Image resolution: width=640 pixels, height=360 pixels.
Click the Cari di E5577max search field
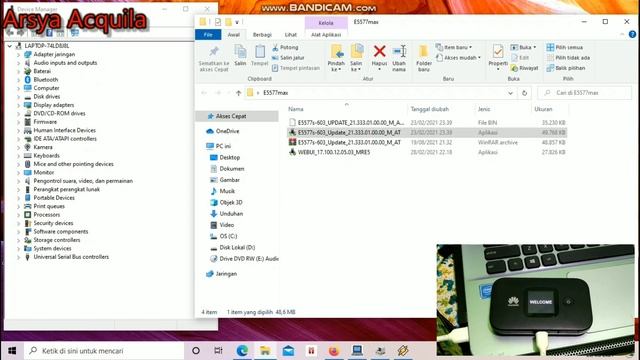tap(584, 93)
